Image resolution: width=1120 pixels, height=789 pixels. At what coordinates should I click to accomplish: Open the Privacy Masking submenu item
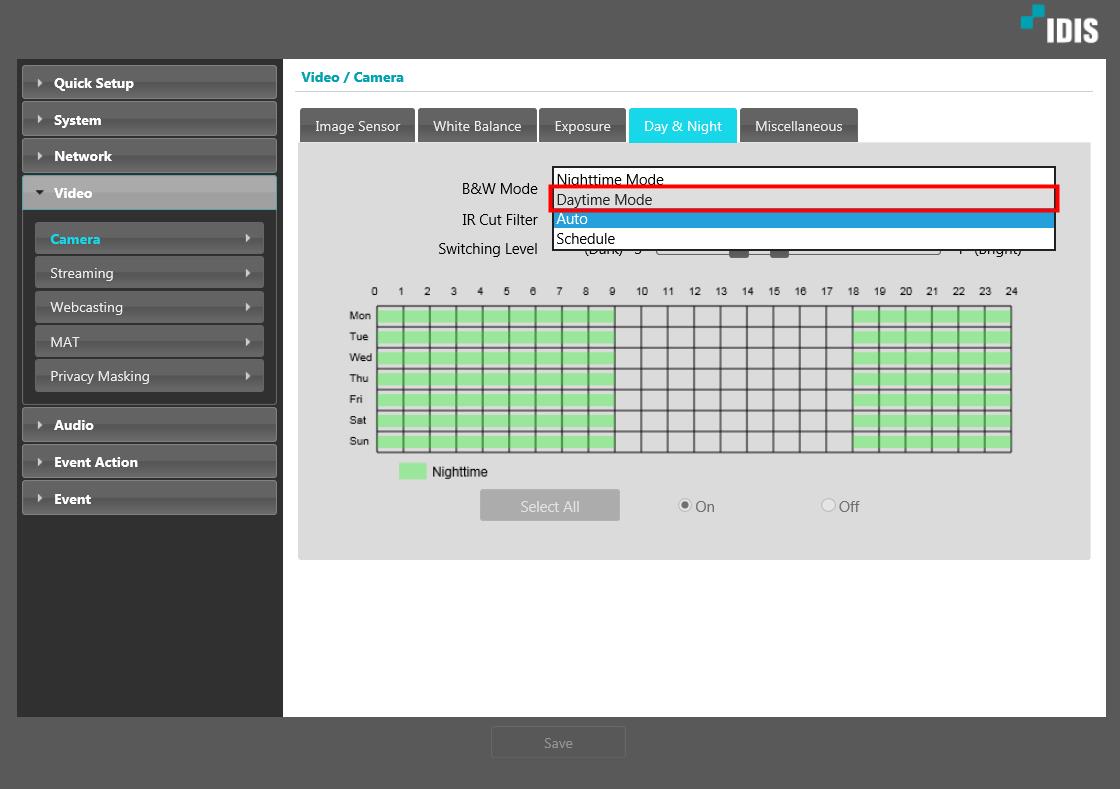coord(149,376)
